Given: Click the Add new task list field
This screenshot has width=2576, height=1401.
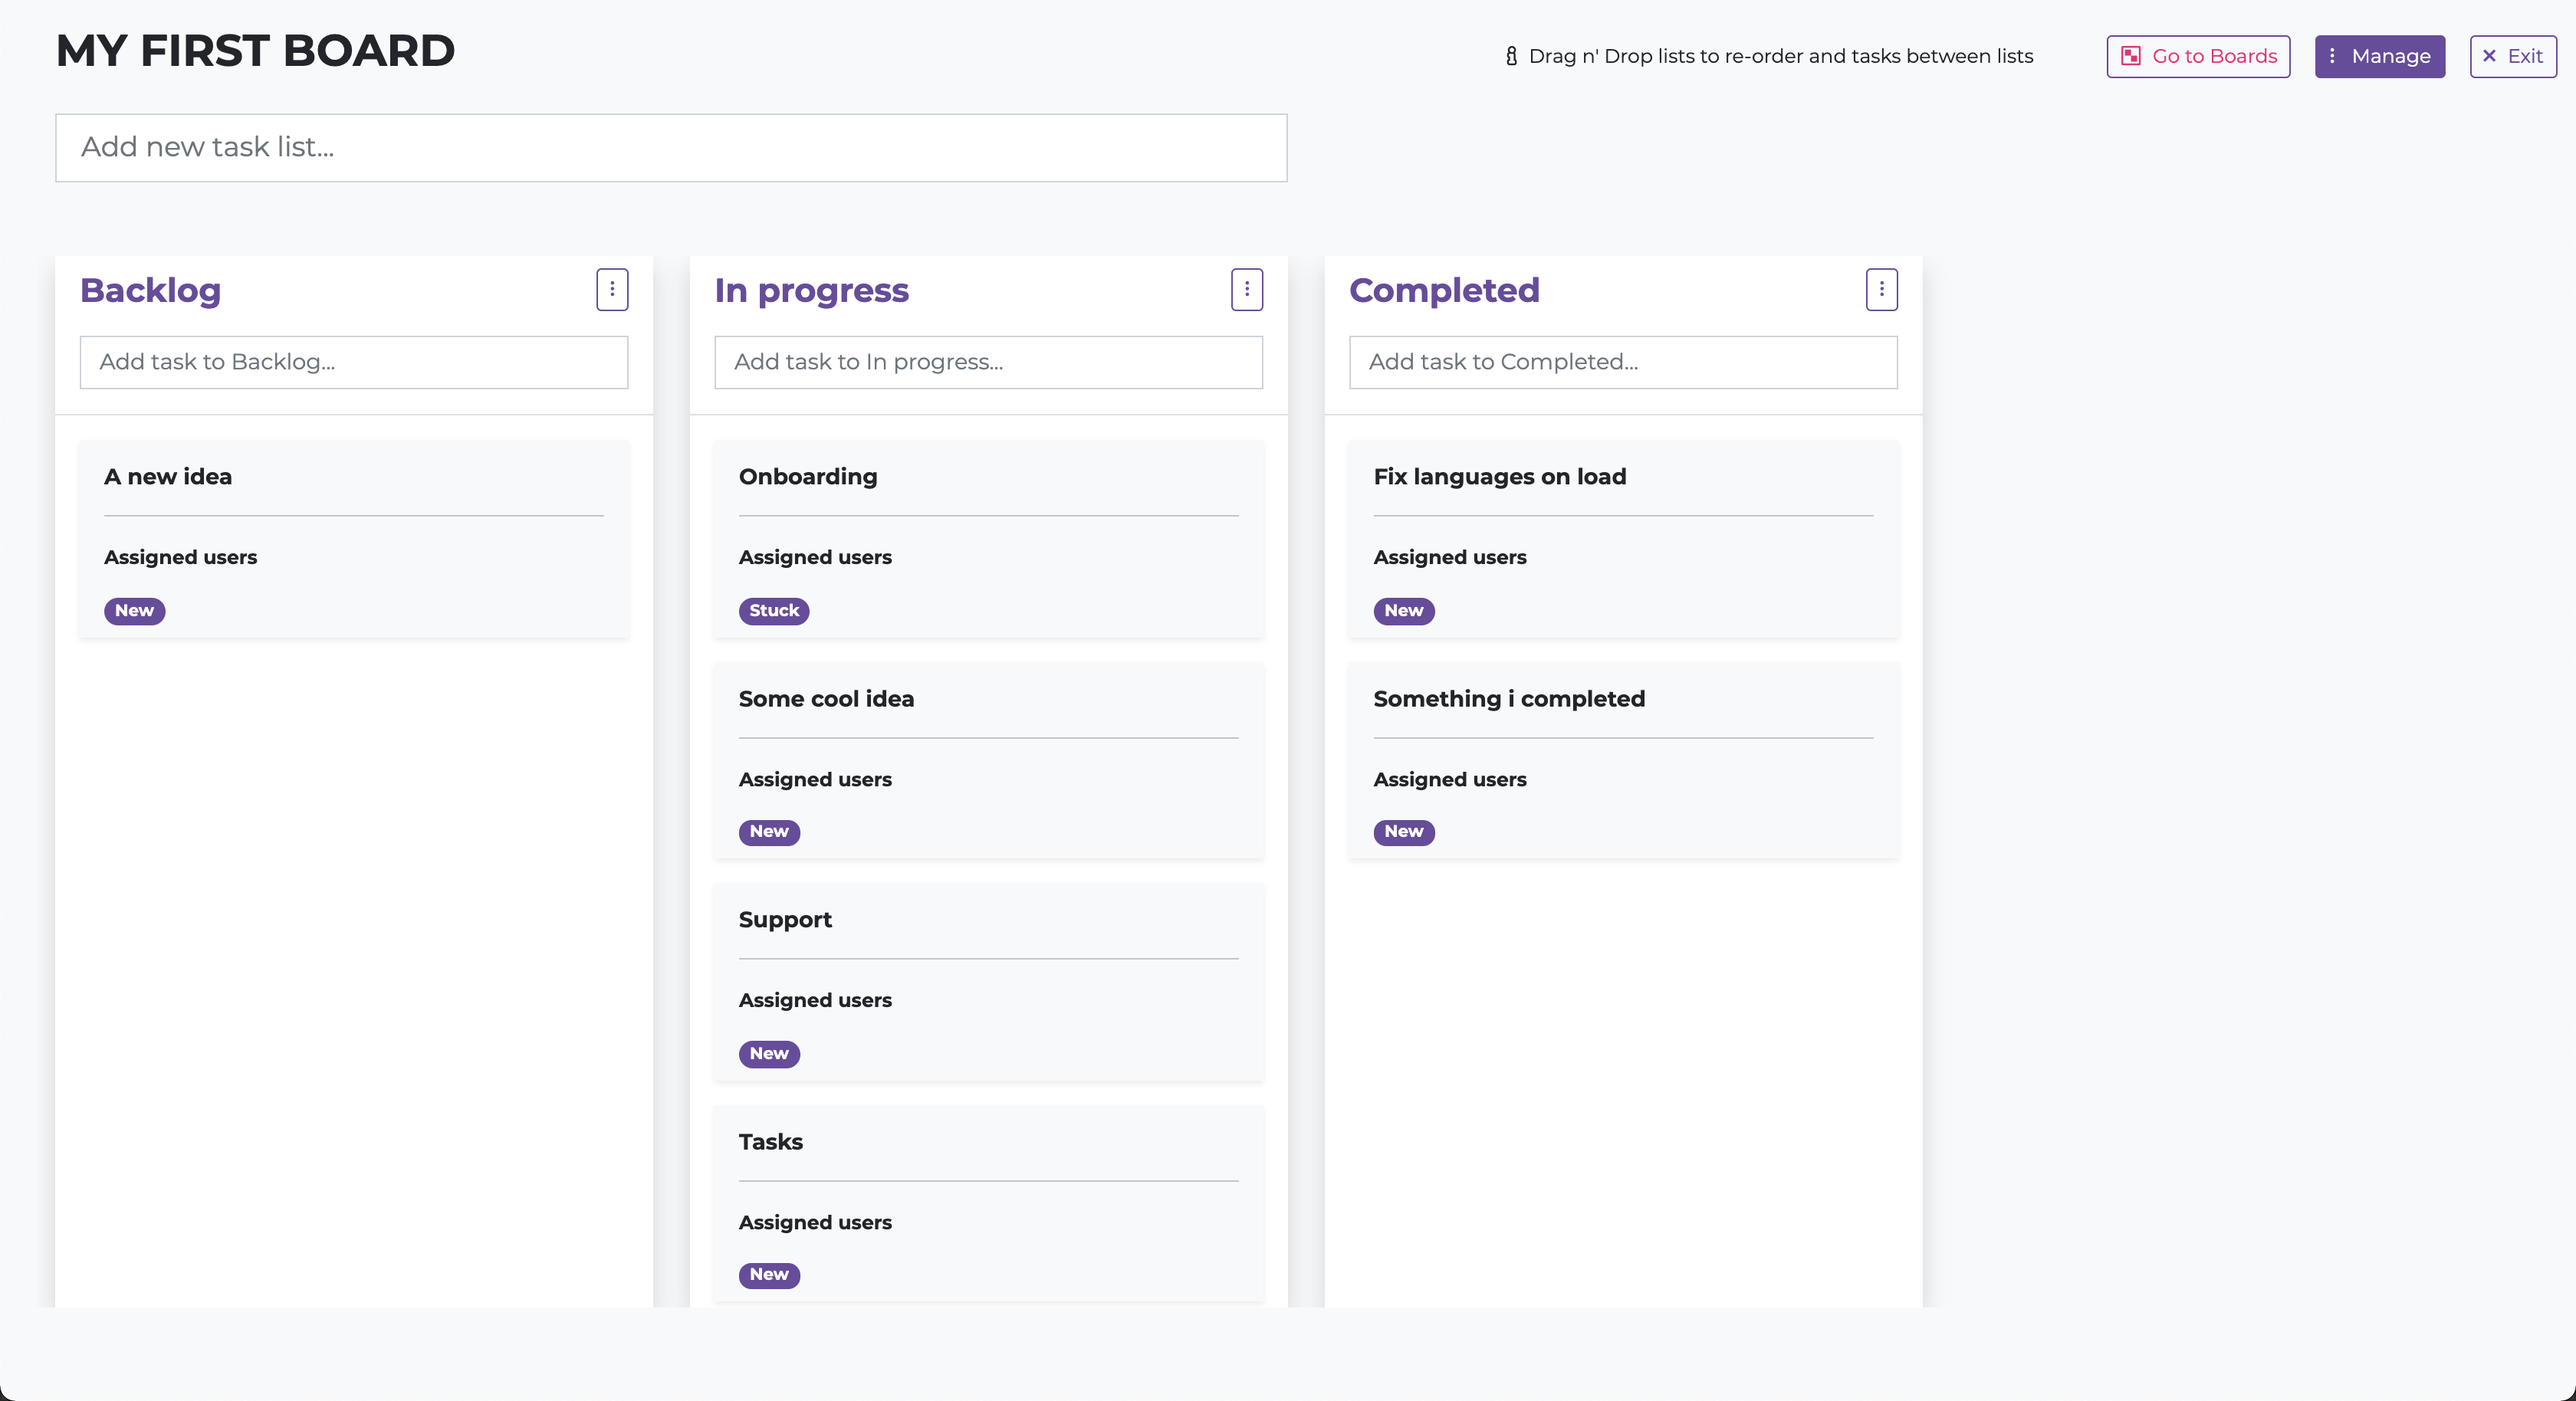Looking at the screenshot, I should [x=671, y=148].
